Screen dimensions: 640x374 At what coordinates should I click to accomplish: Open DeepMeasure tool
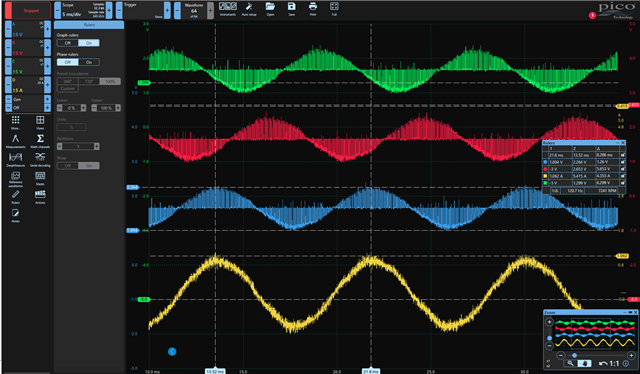click(x=16, y=160)
